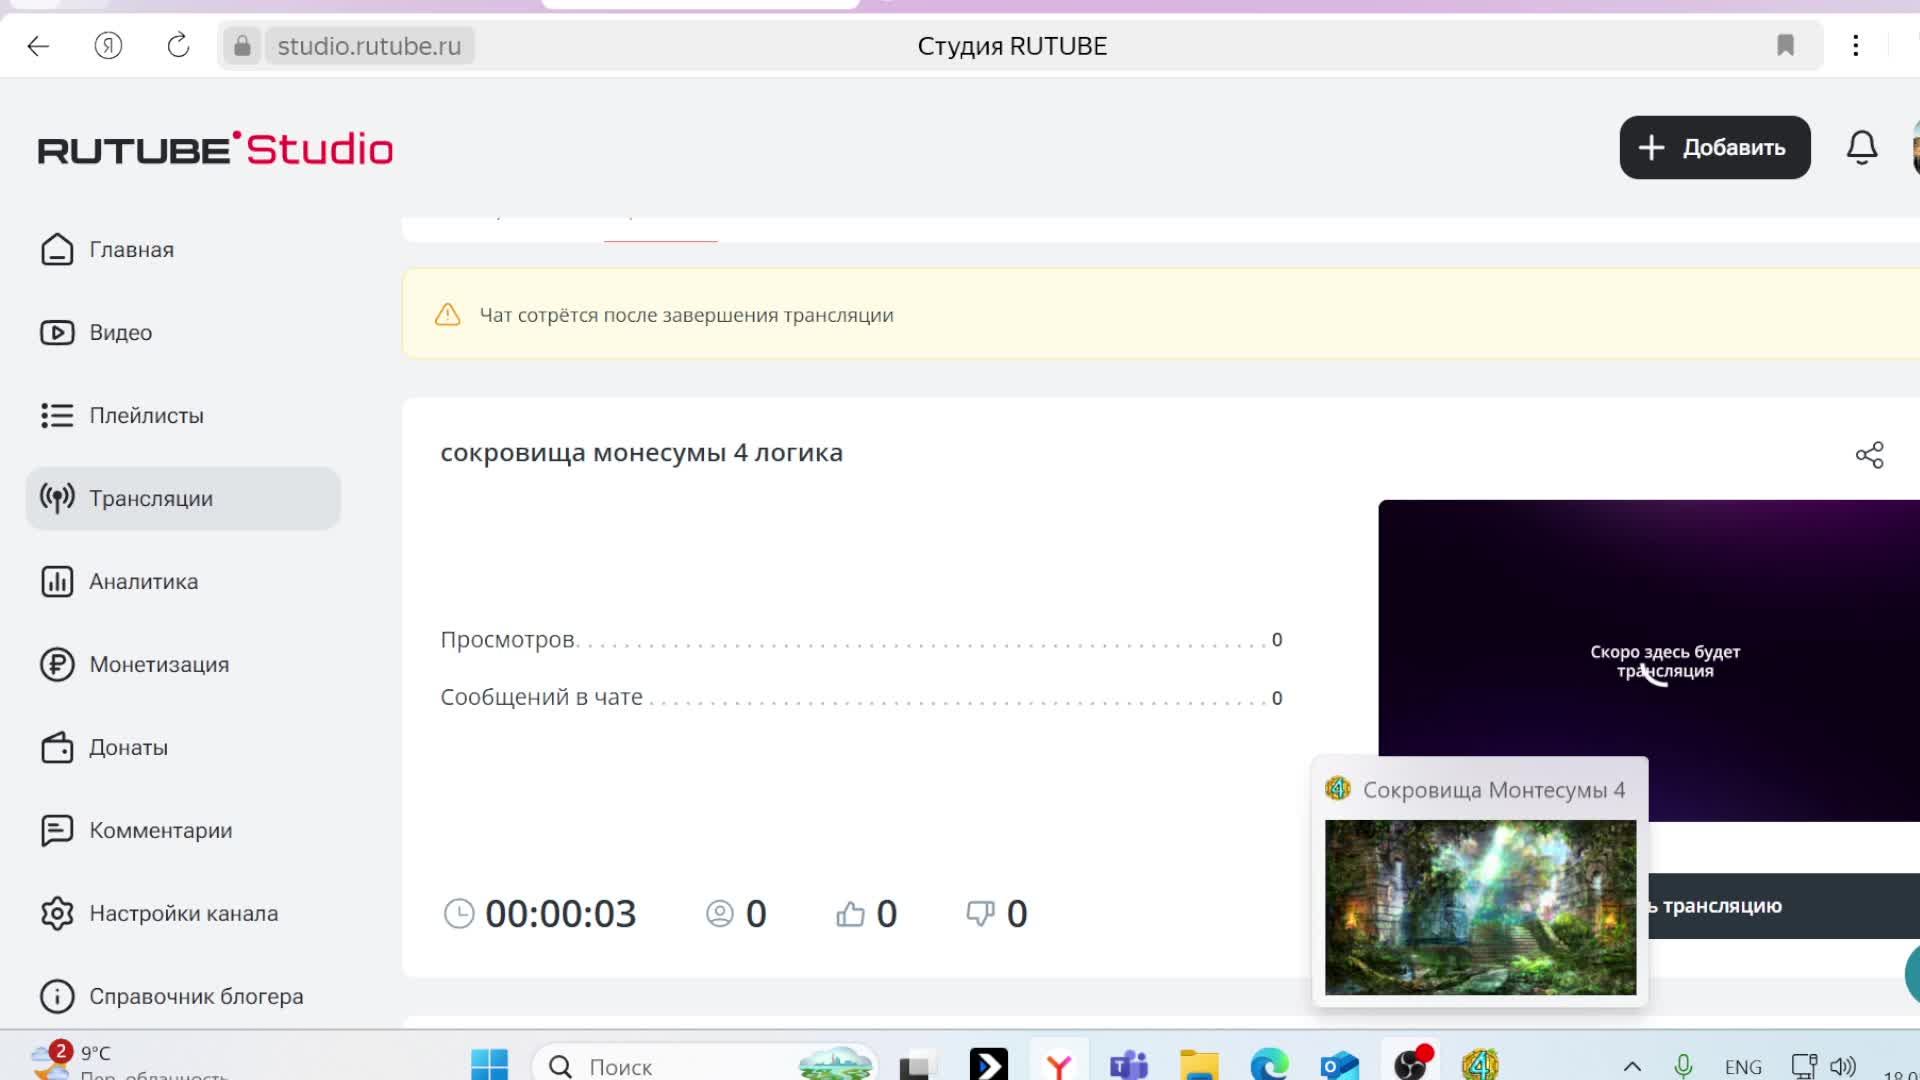Open the Главная sidebar item
The width and height of the screenshot is (1920, 1080).
pyautogui.click(x=183, y=250)
